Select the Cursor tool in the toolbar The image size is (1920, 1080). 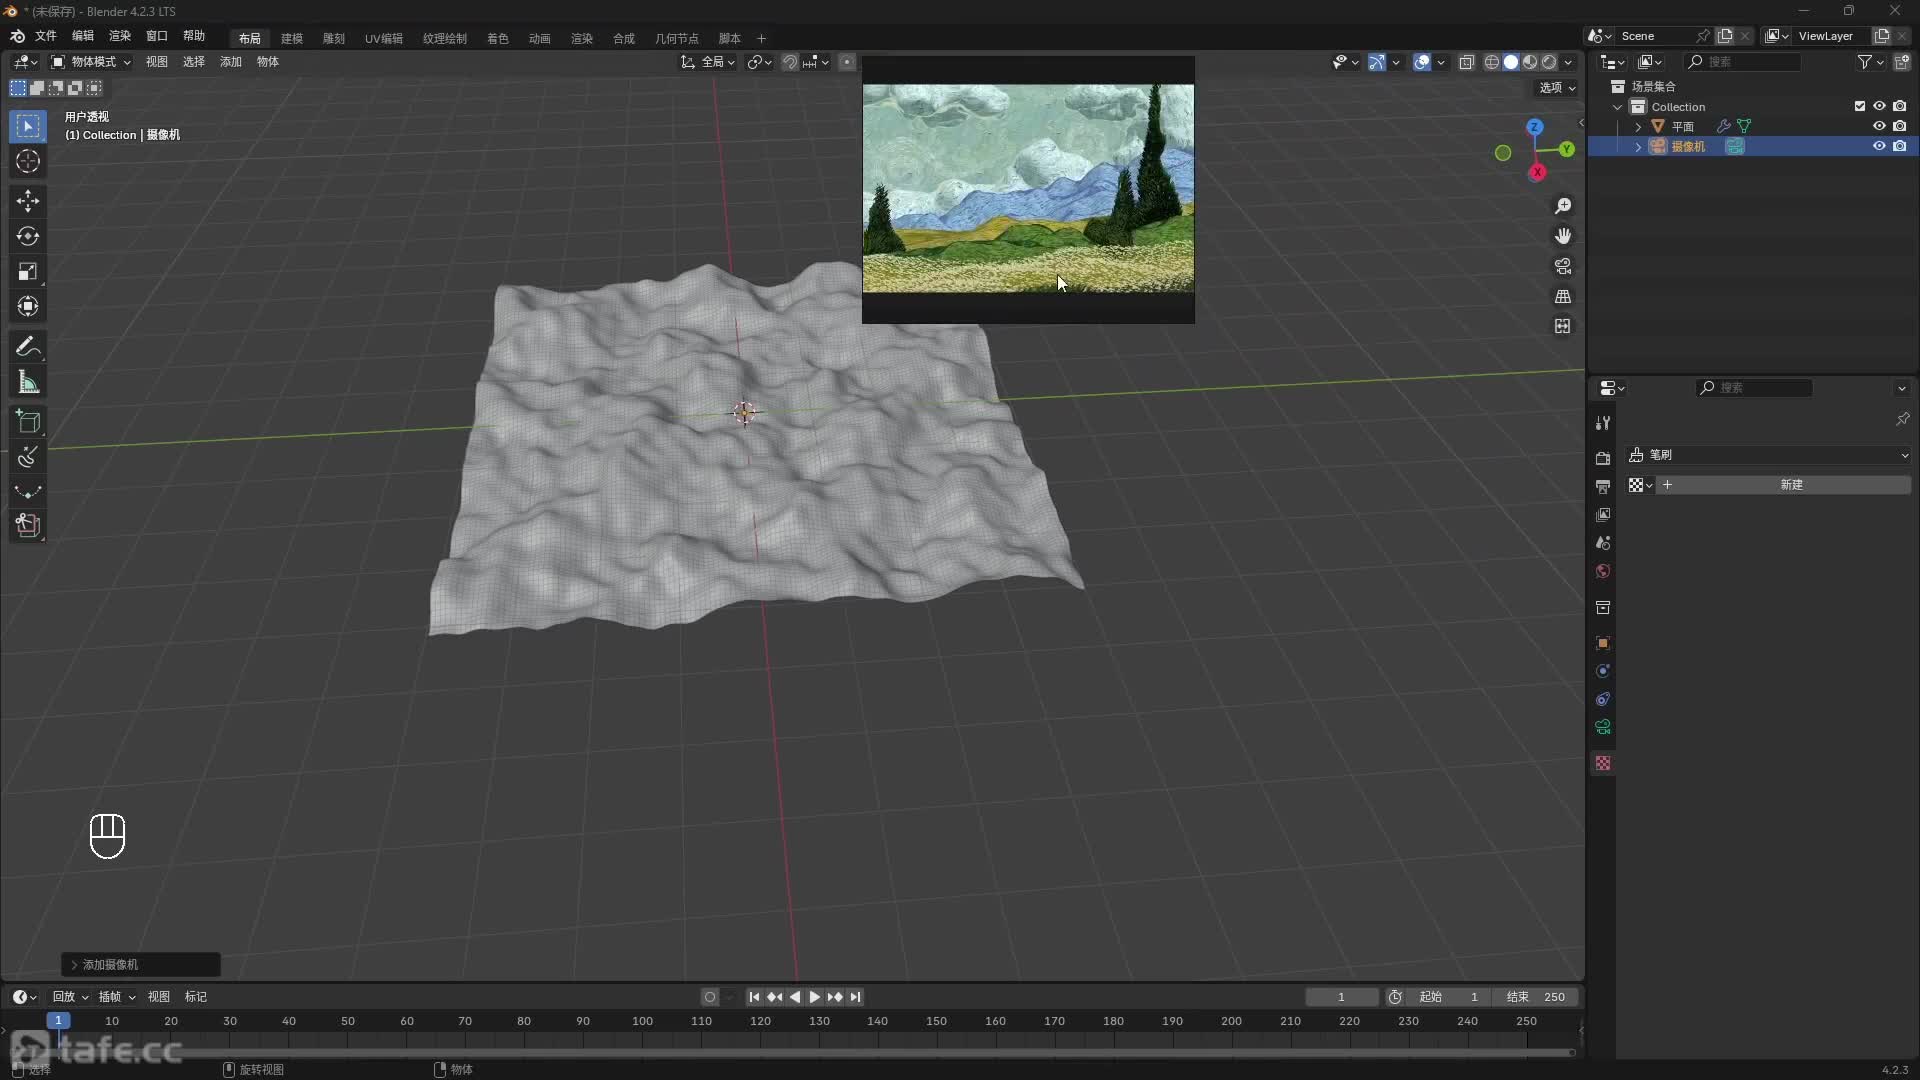point(28,161)
